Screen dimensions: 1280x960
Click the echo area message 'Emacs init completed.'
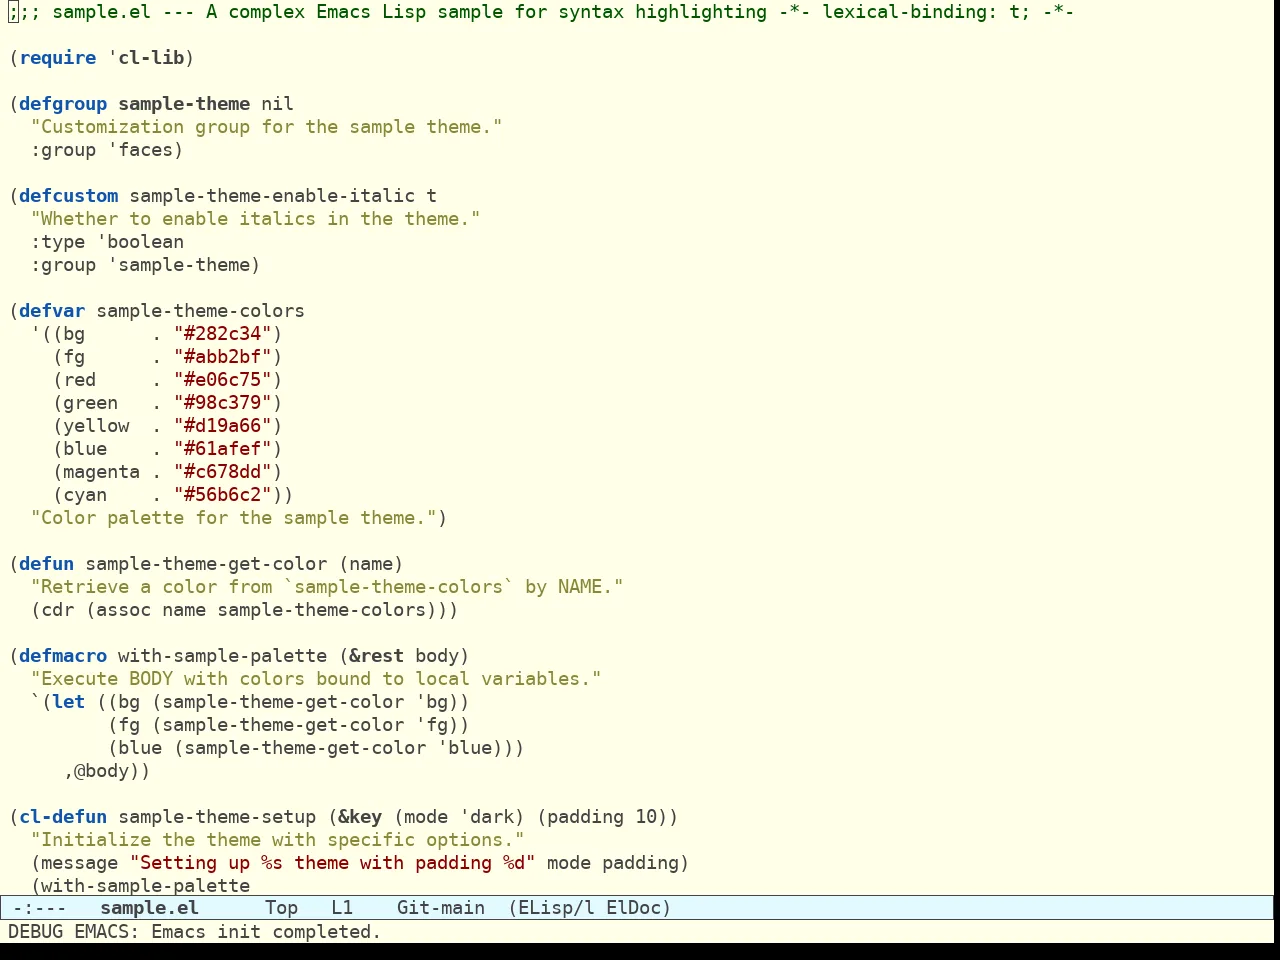coord(266,932)
